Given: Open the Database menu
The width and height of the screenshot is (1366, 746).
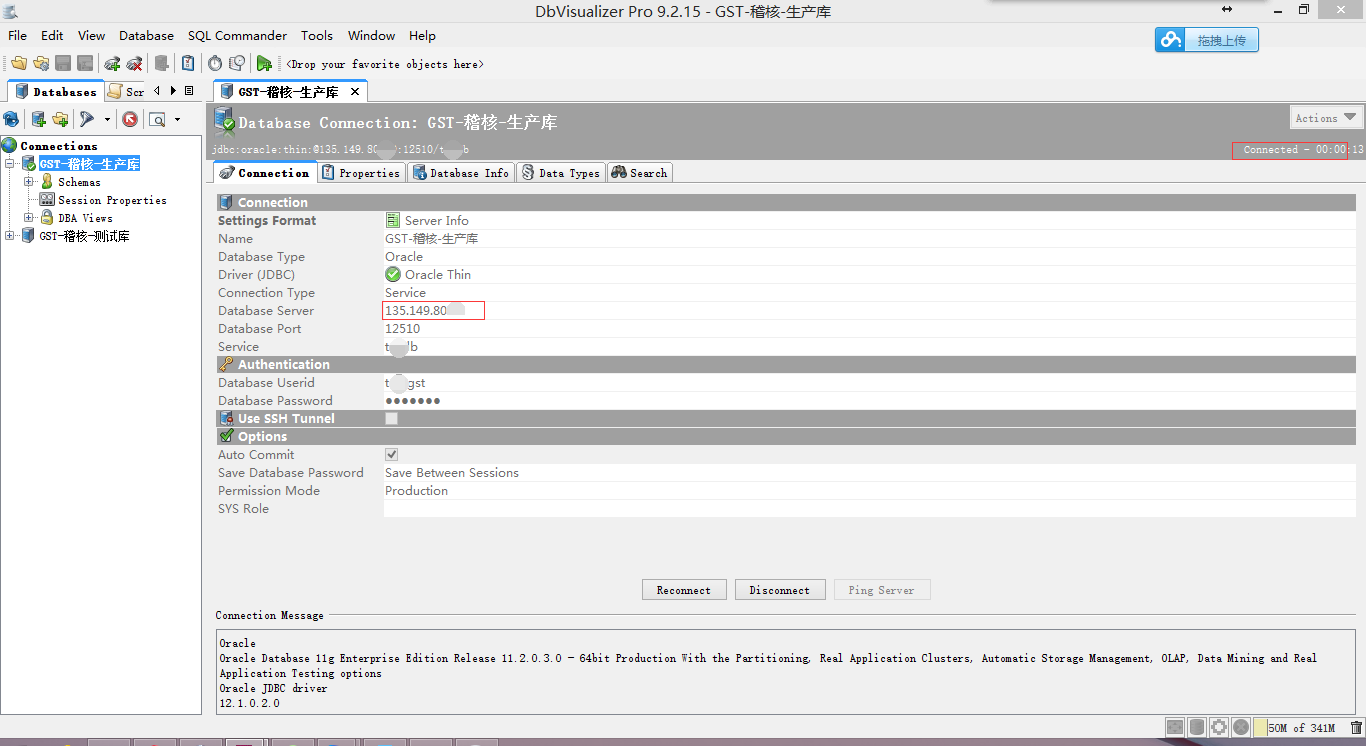Looking at the screenshot, I should click(x=146, y=35).
